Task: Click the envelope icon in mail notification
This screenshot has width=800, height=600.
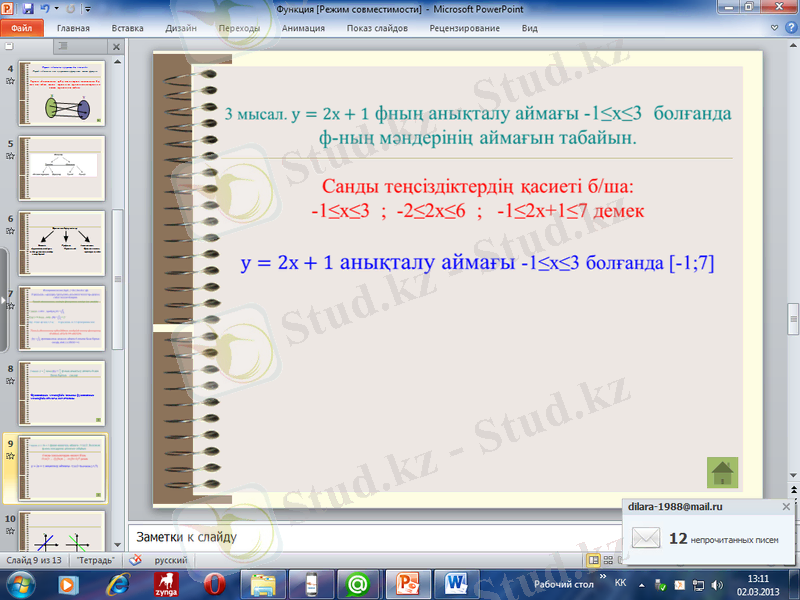Action: tap(647, 538)
